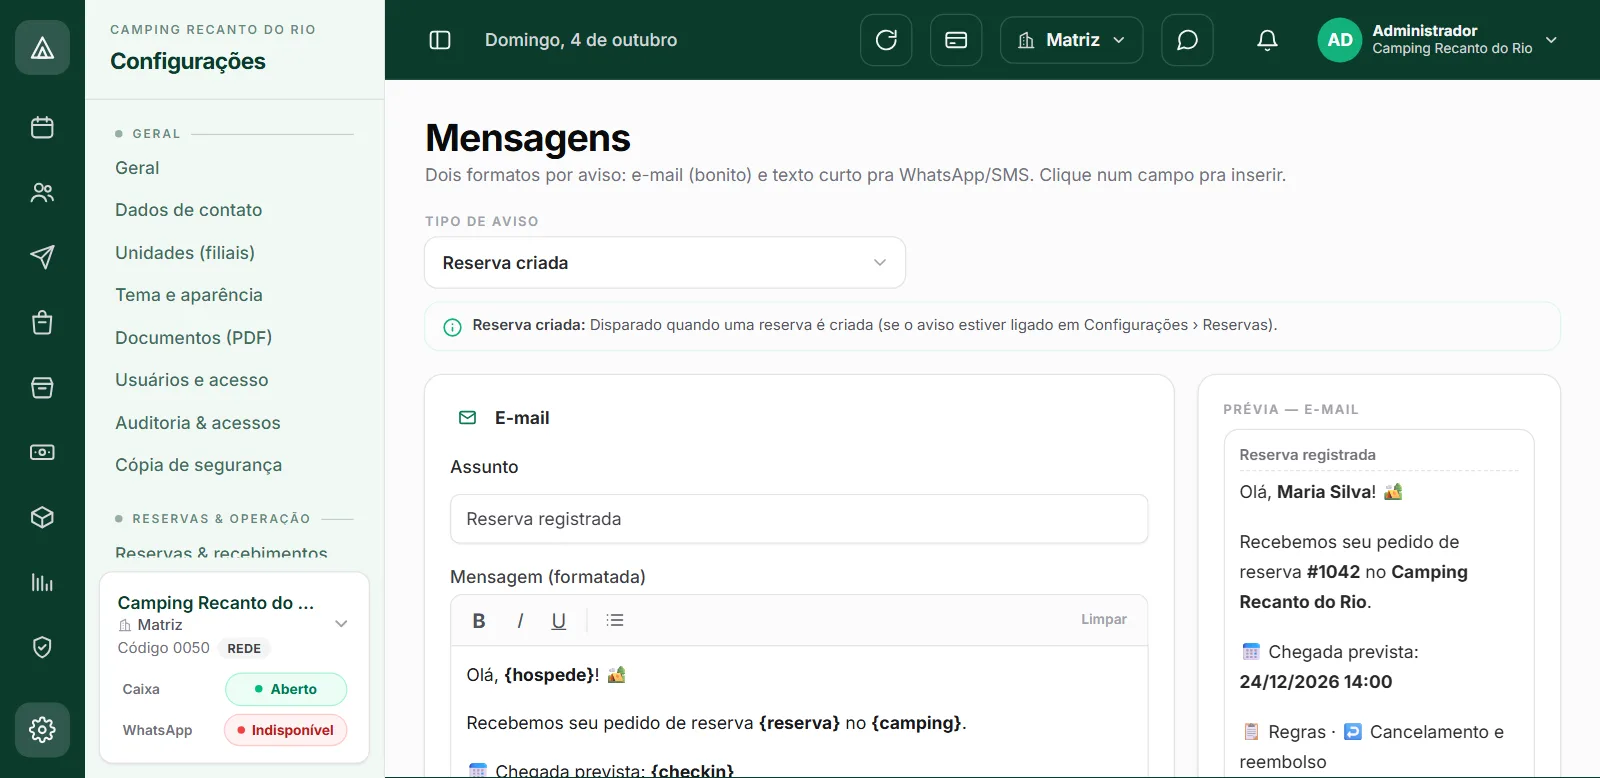The image size is (1600, 778).
Task: Click the Aberto caixa status badge
Action: (x=286, y=689)
